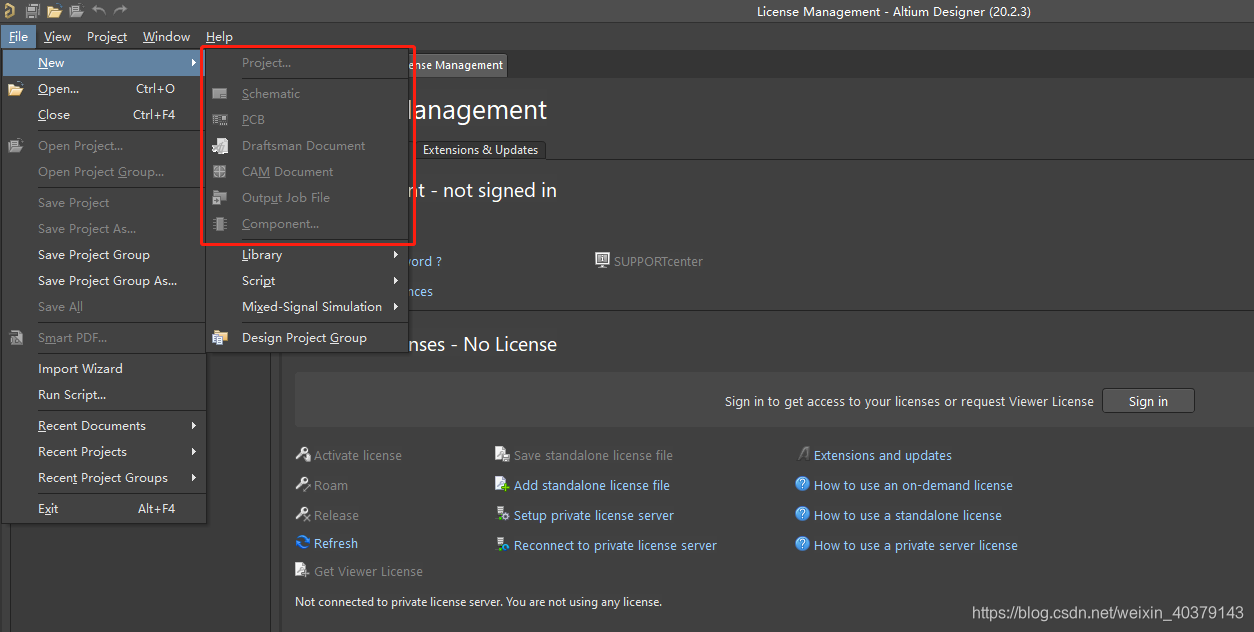Click the question icon for on-demand license help
The image size is (1254, 632).
tap(802, 485)
